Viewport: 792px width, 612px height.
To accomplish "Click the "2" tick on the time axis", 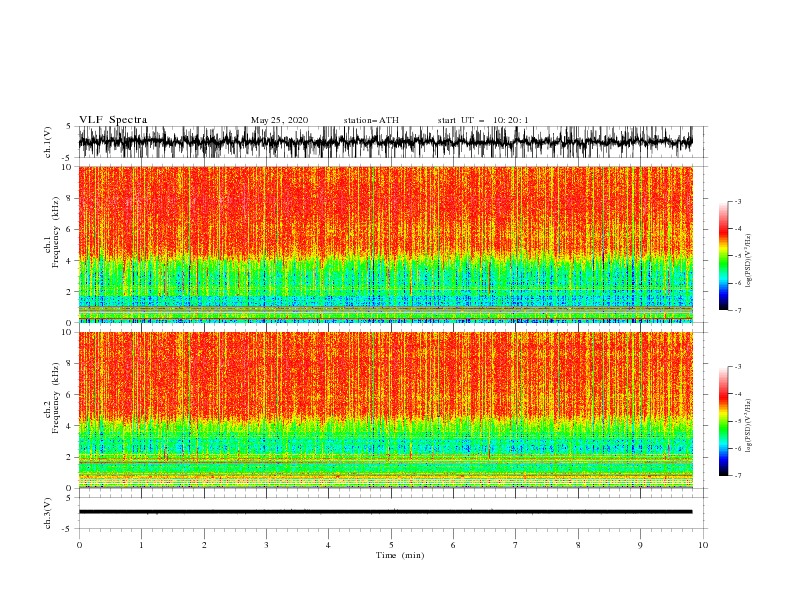I will [204, 545].
